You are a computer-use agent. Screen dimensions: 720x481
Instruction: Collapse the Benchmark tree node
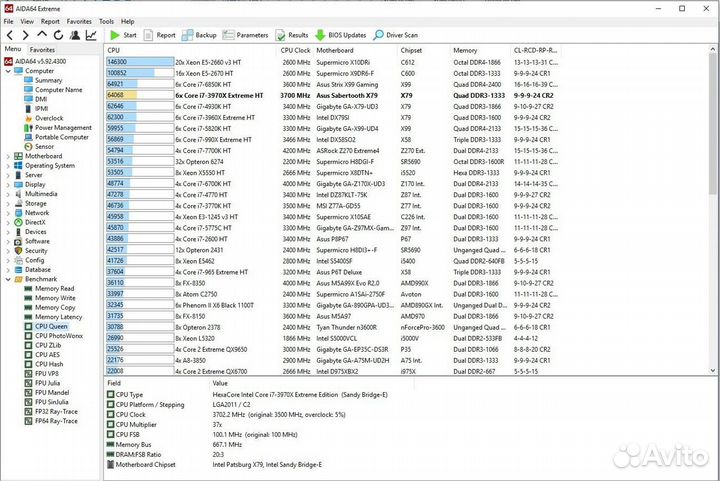coord(8,279)
